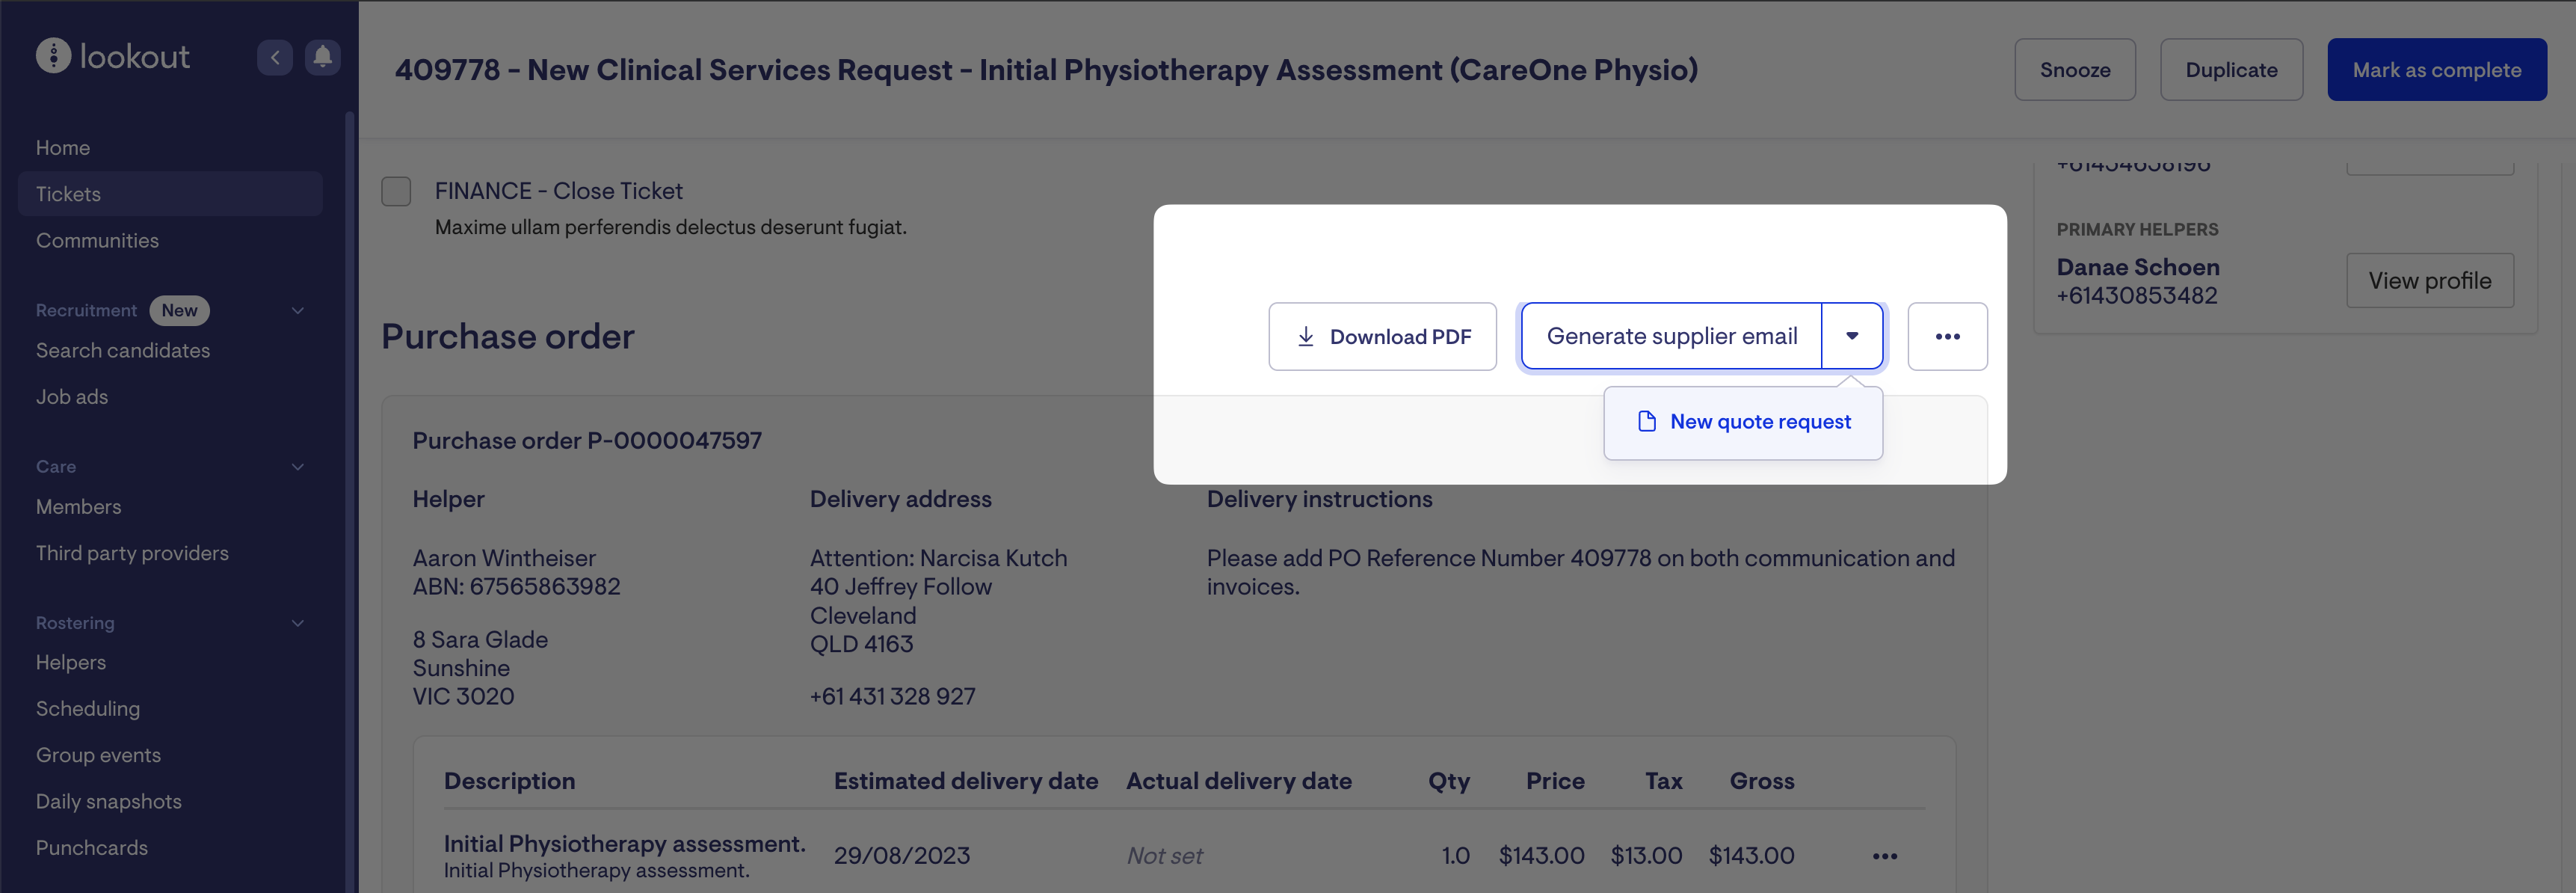Click the lookout logo icon
This screenshot has width=2576, height=893.
53,56
